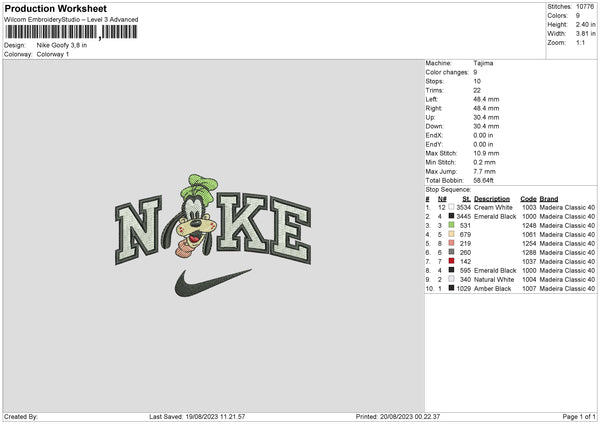Click the EndY label
The image size is (600, 424).
coord(434,144)
